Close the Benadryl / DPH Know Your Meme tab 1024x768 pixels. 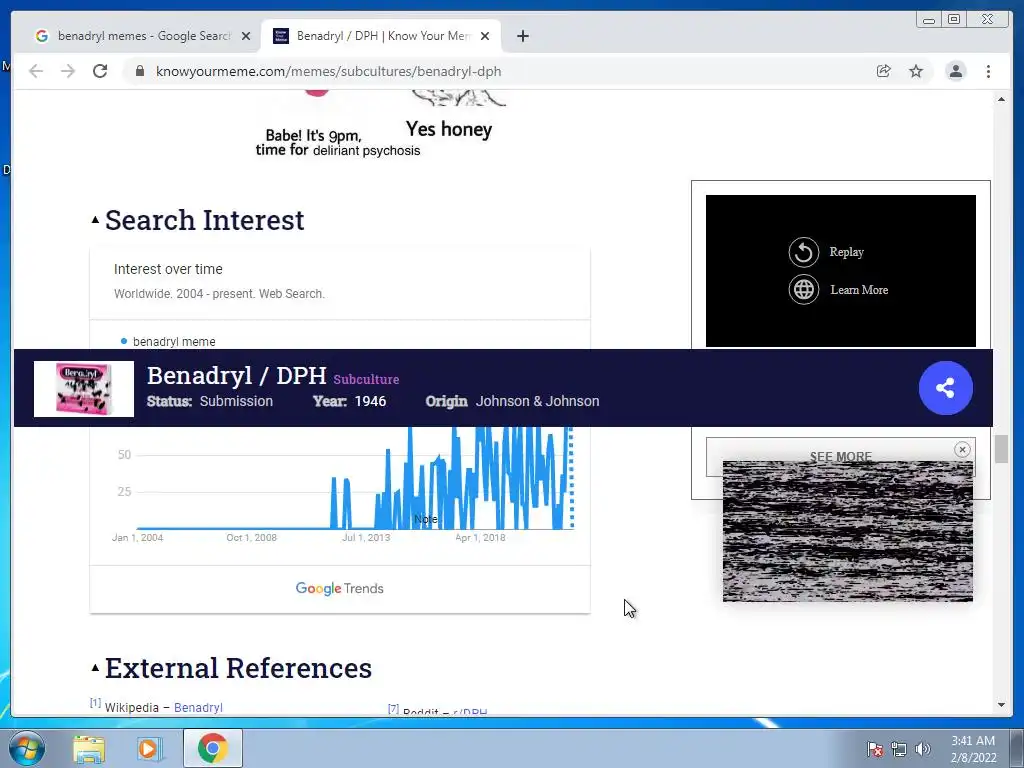point(485,36)
